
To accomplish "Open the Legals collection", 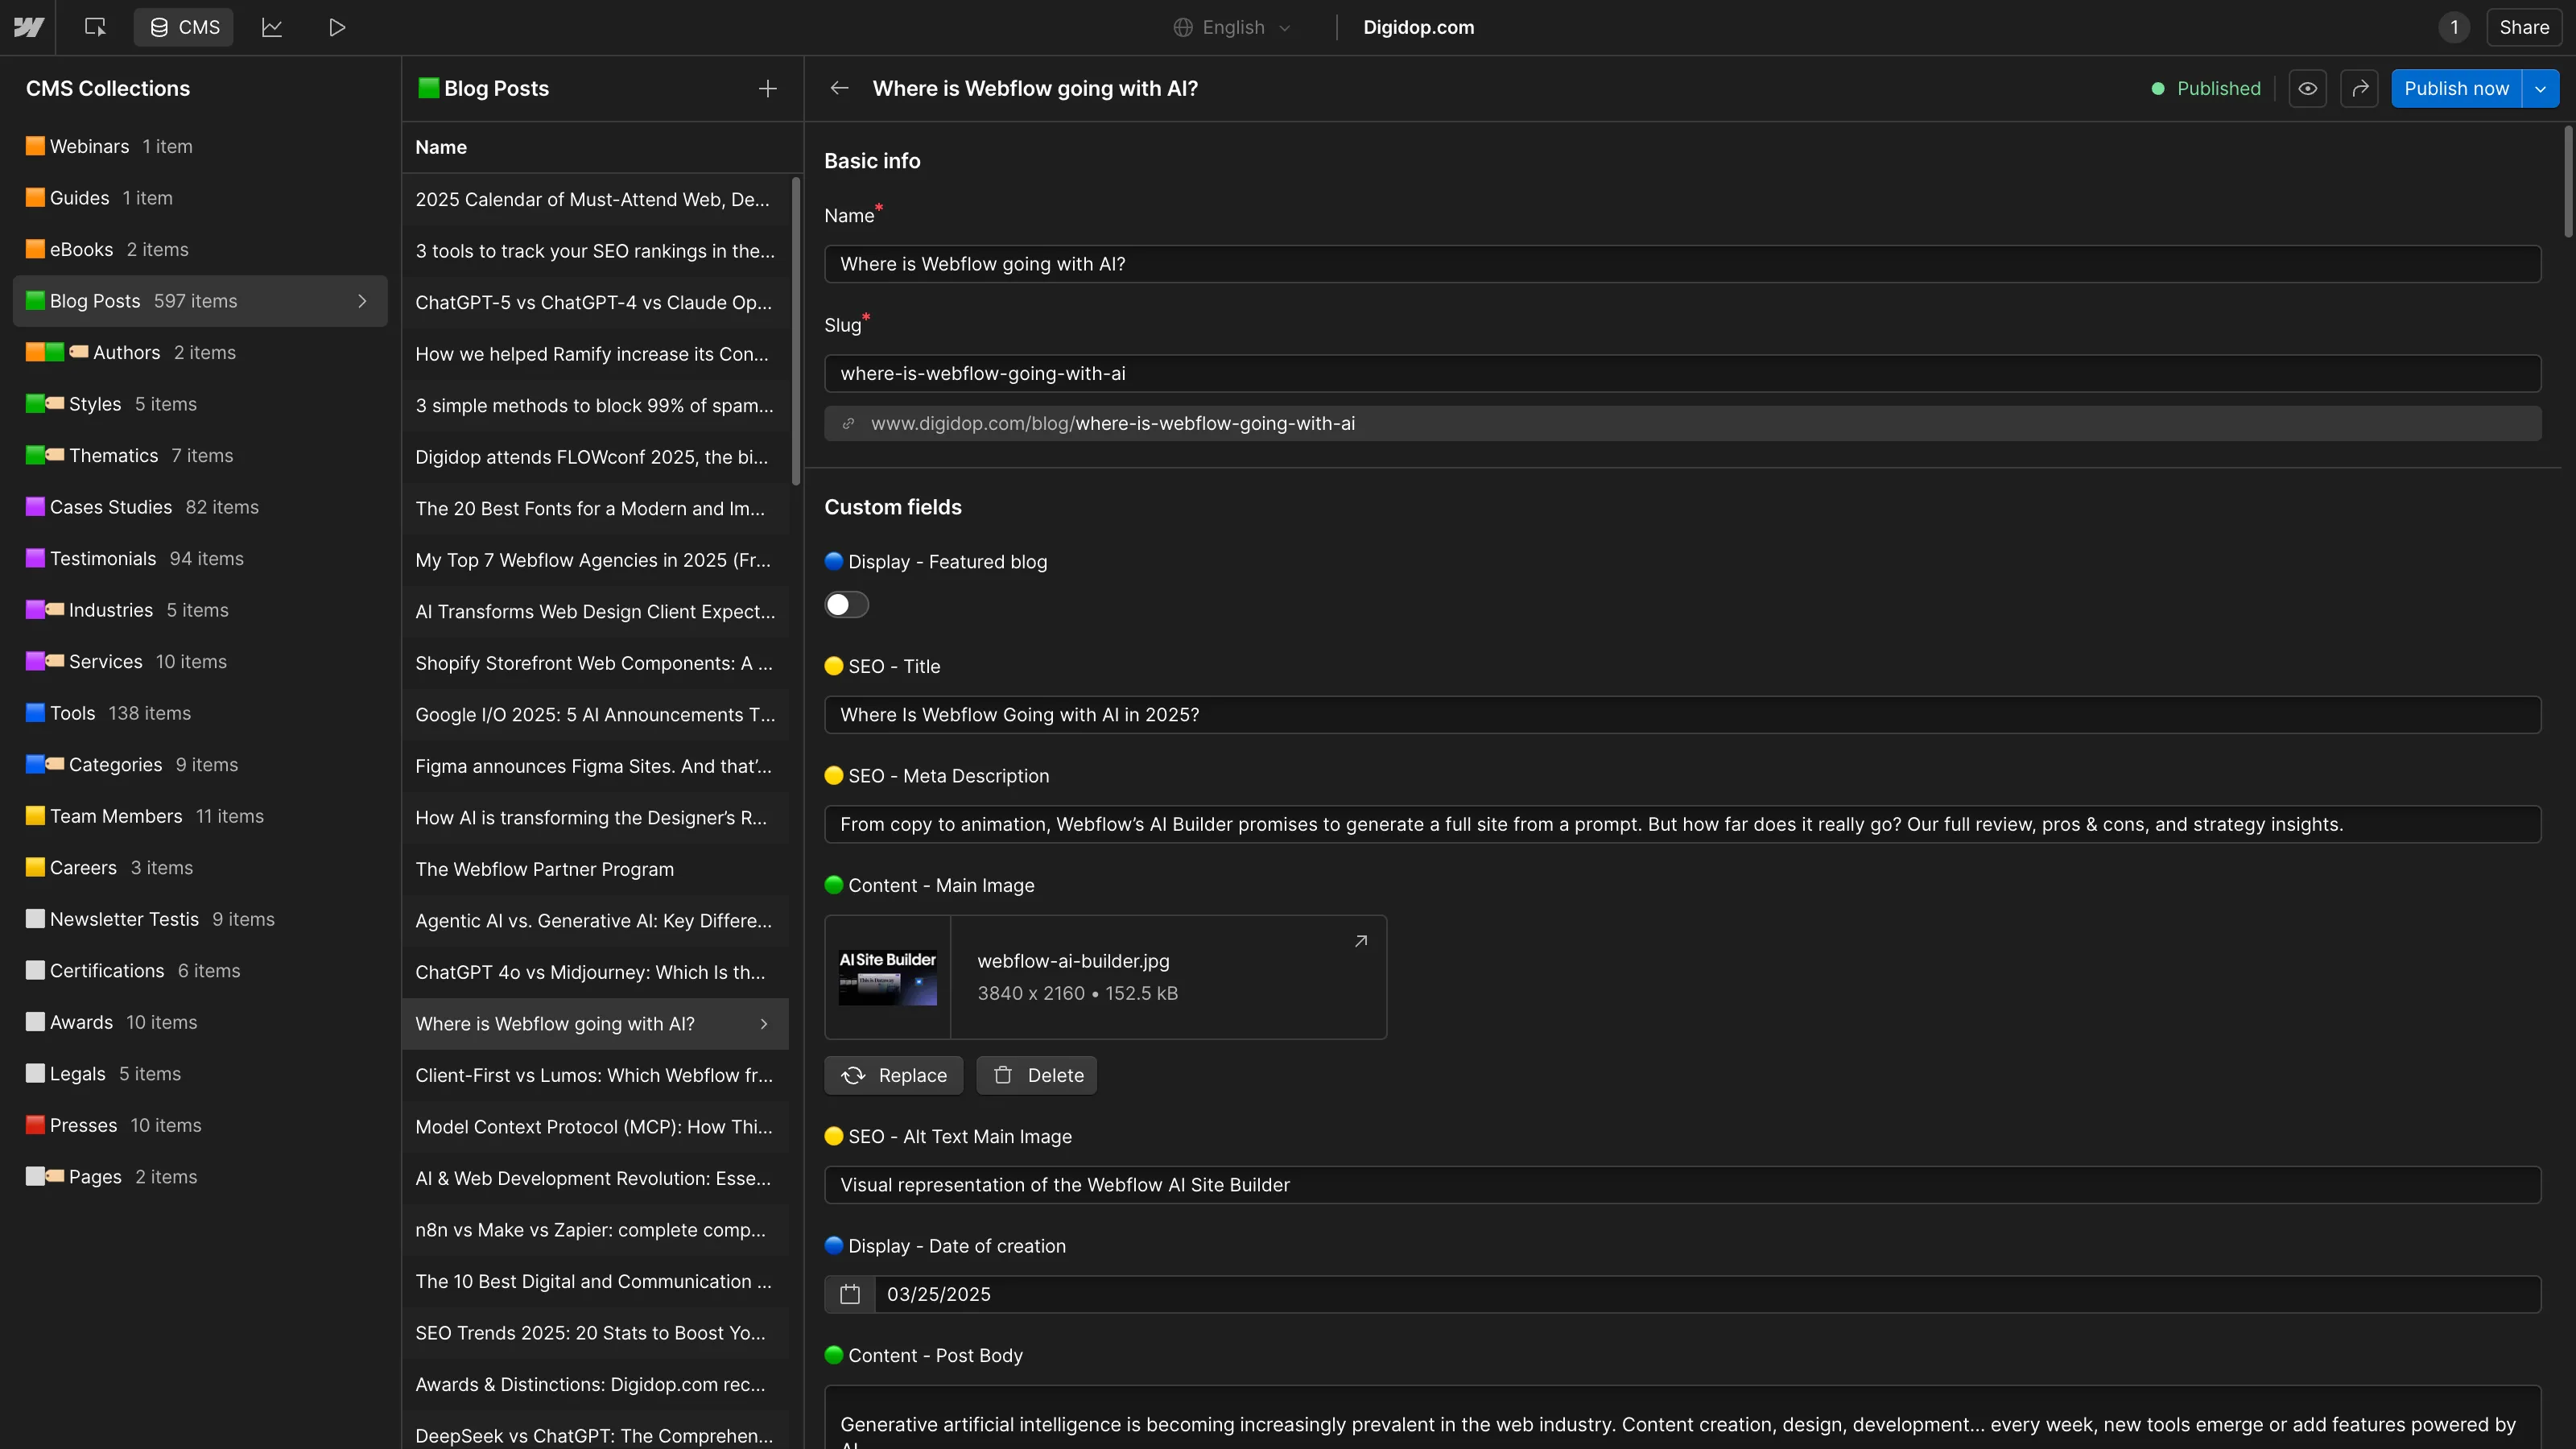I will [200, 1073].
